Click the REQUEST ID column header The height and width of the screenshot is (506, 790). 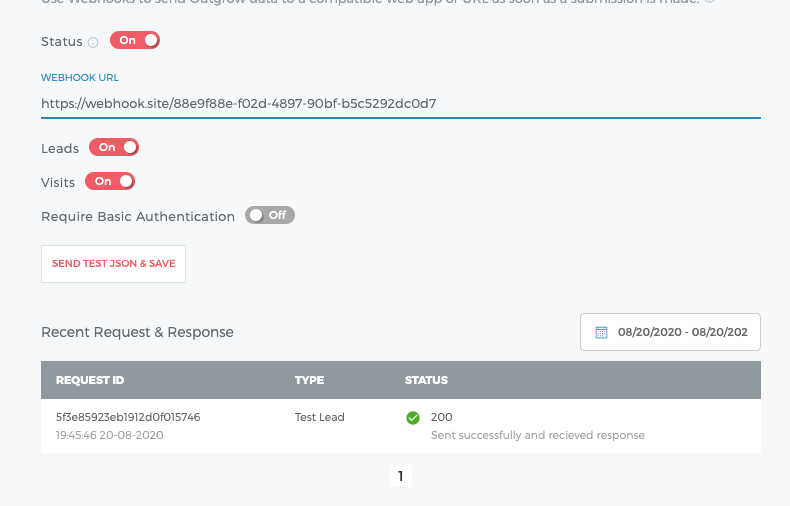[90, 380]
